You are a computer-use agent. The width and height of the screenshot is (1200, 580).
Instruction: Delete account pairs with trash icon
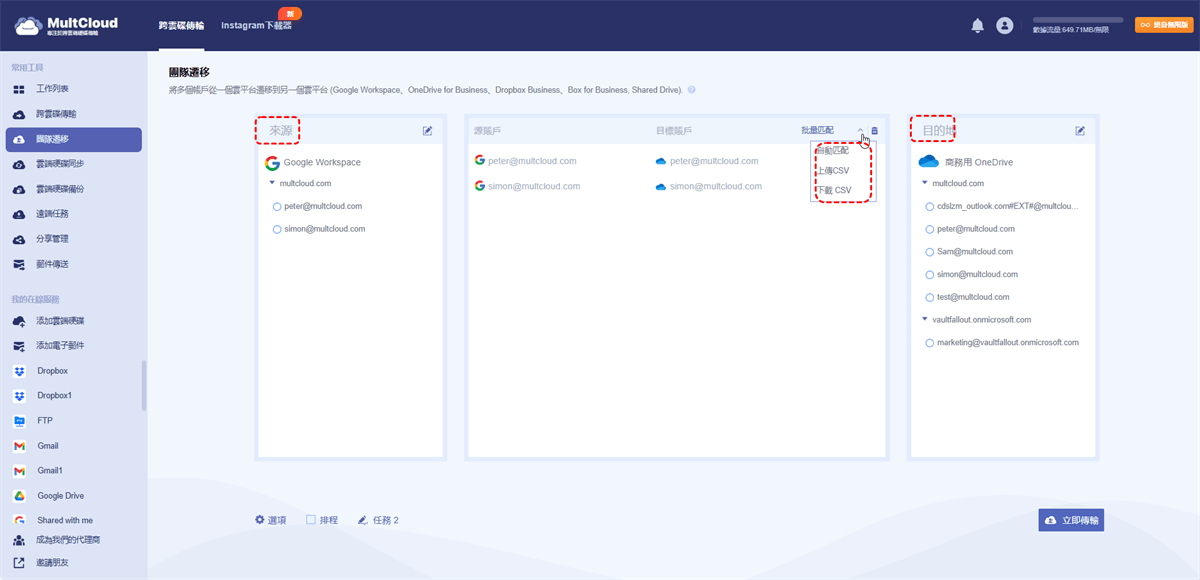pyautogui.click(x=874, y=131)
